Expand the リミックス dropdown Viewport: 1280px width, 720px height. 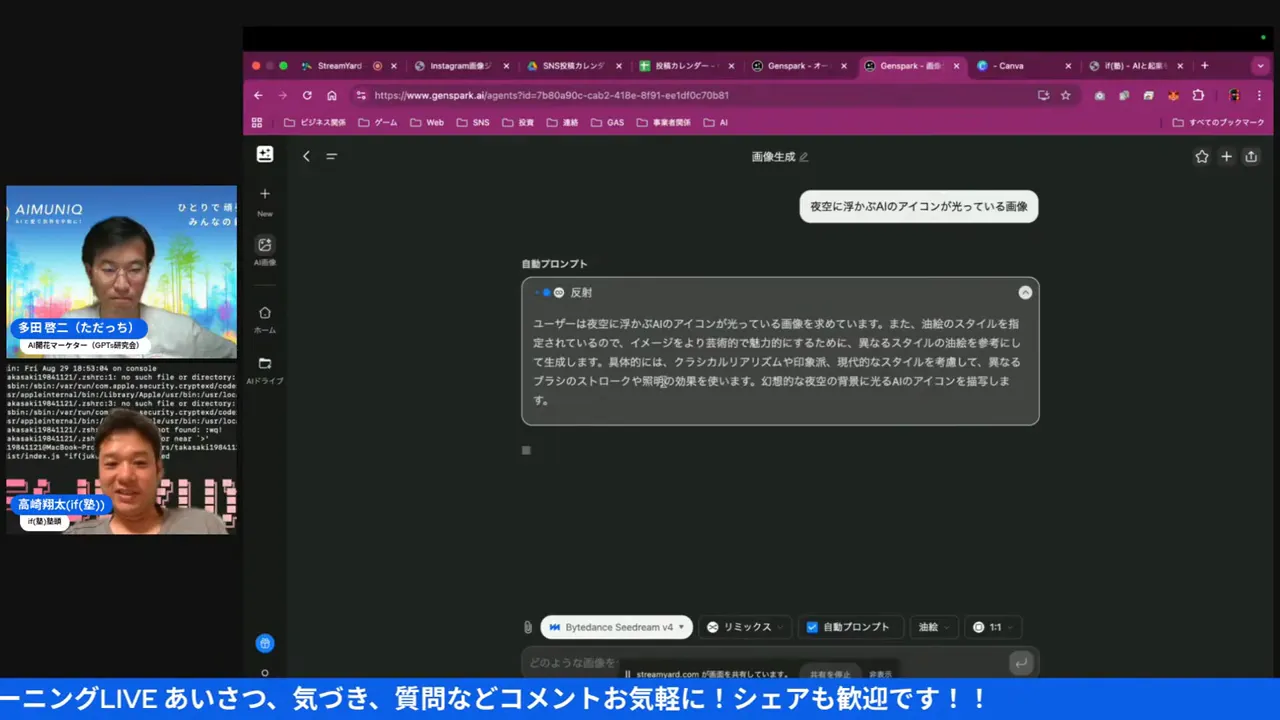coord(745,627)
